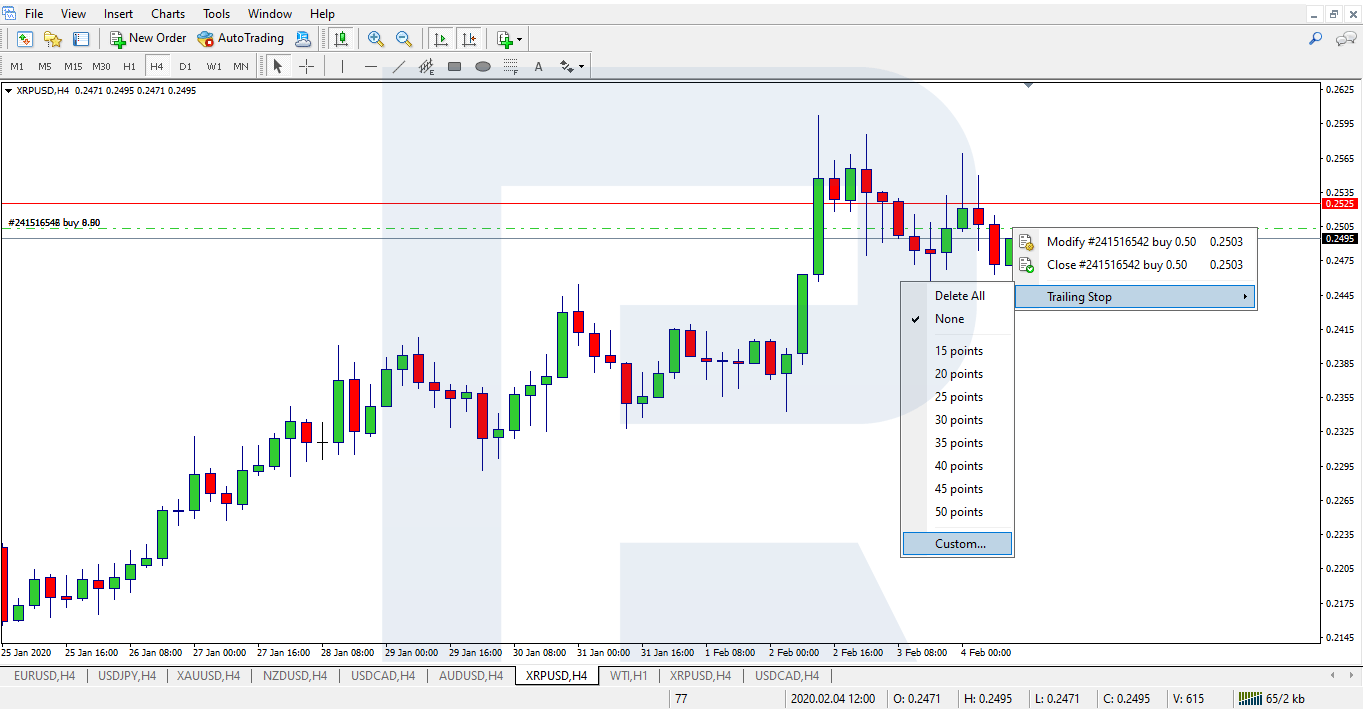This screenshot has width=1363, height=709.
Task: Select the Fibonacci retracement tool
Action: point(427,66)
